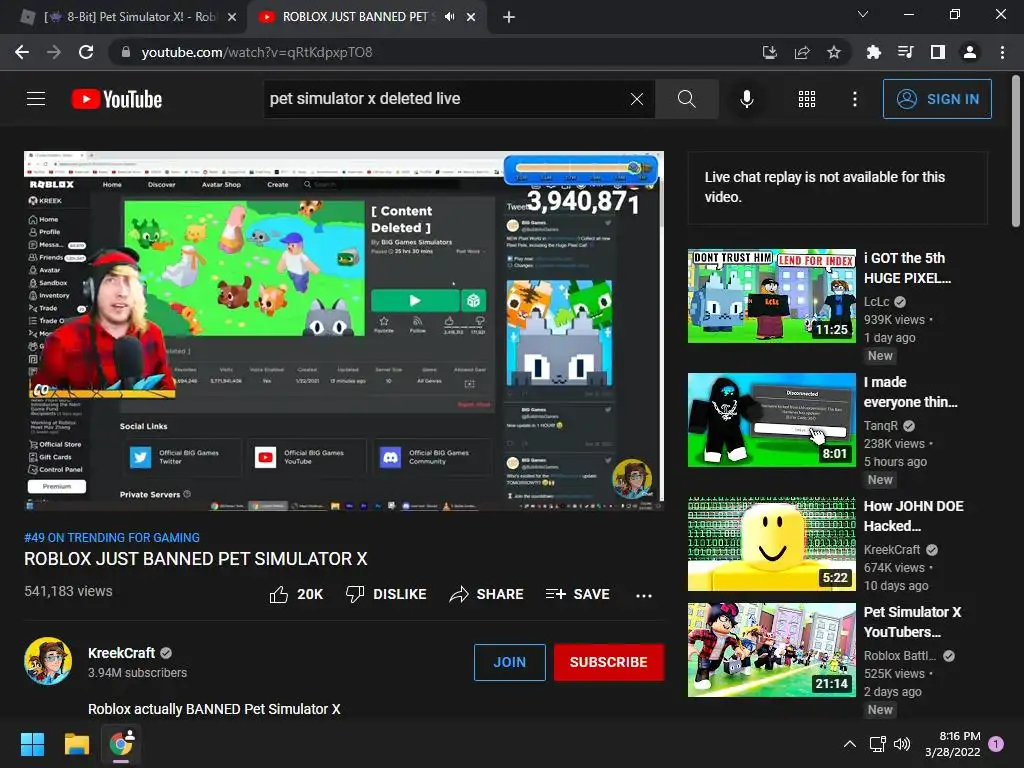Visit the TanqR channel name
This screenshot has width=1024, height=768.
coord(881,426)
